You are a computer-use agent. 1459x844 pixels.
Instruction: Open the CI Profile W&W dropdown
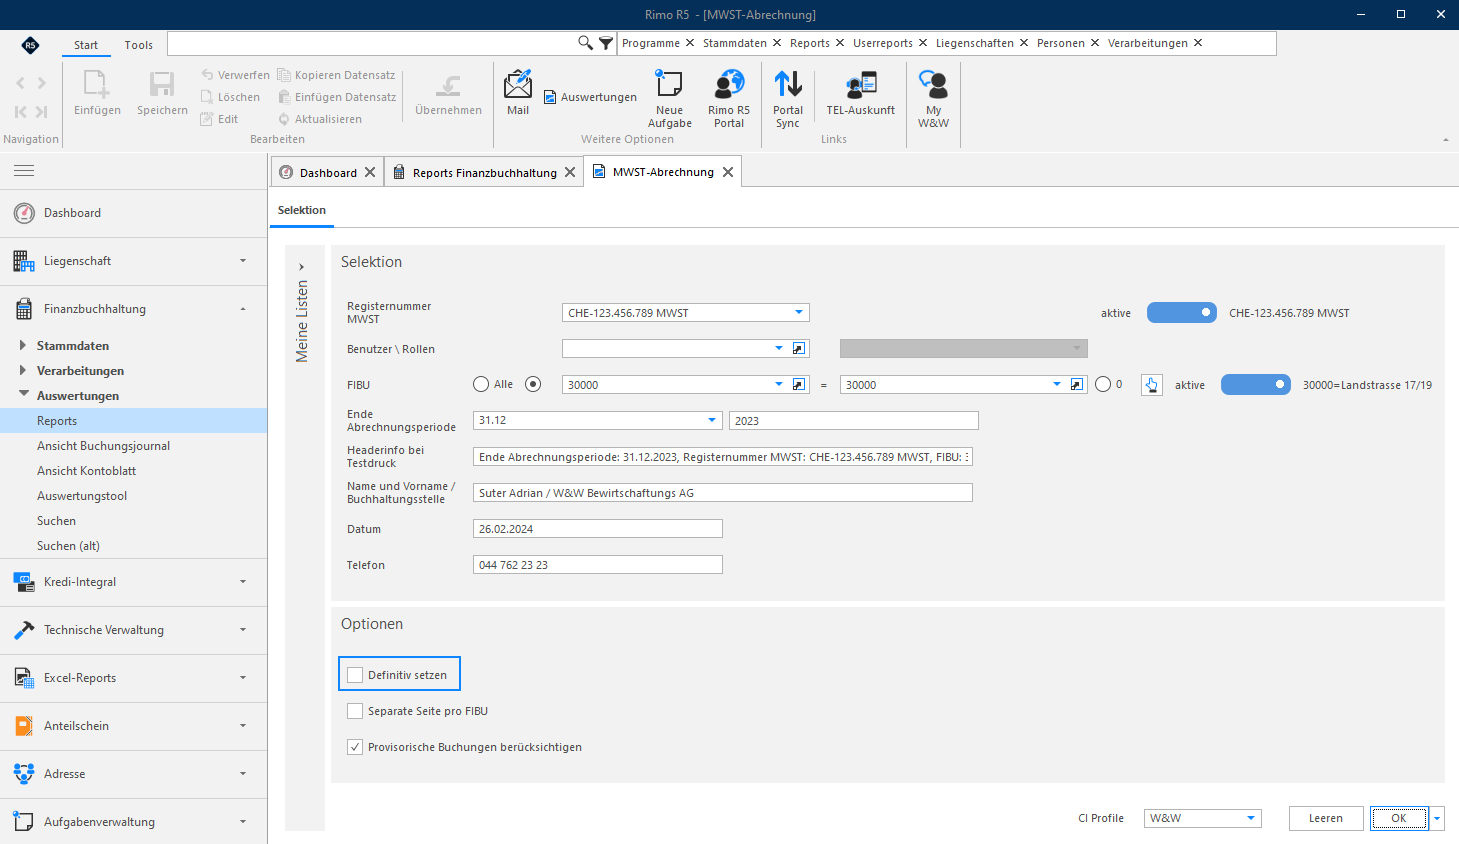[1251, 818]
